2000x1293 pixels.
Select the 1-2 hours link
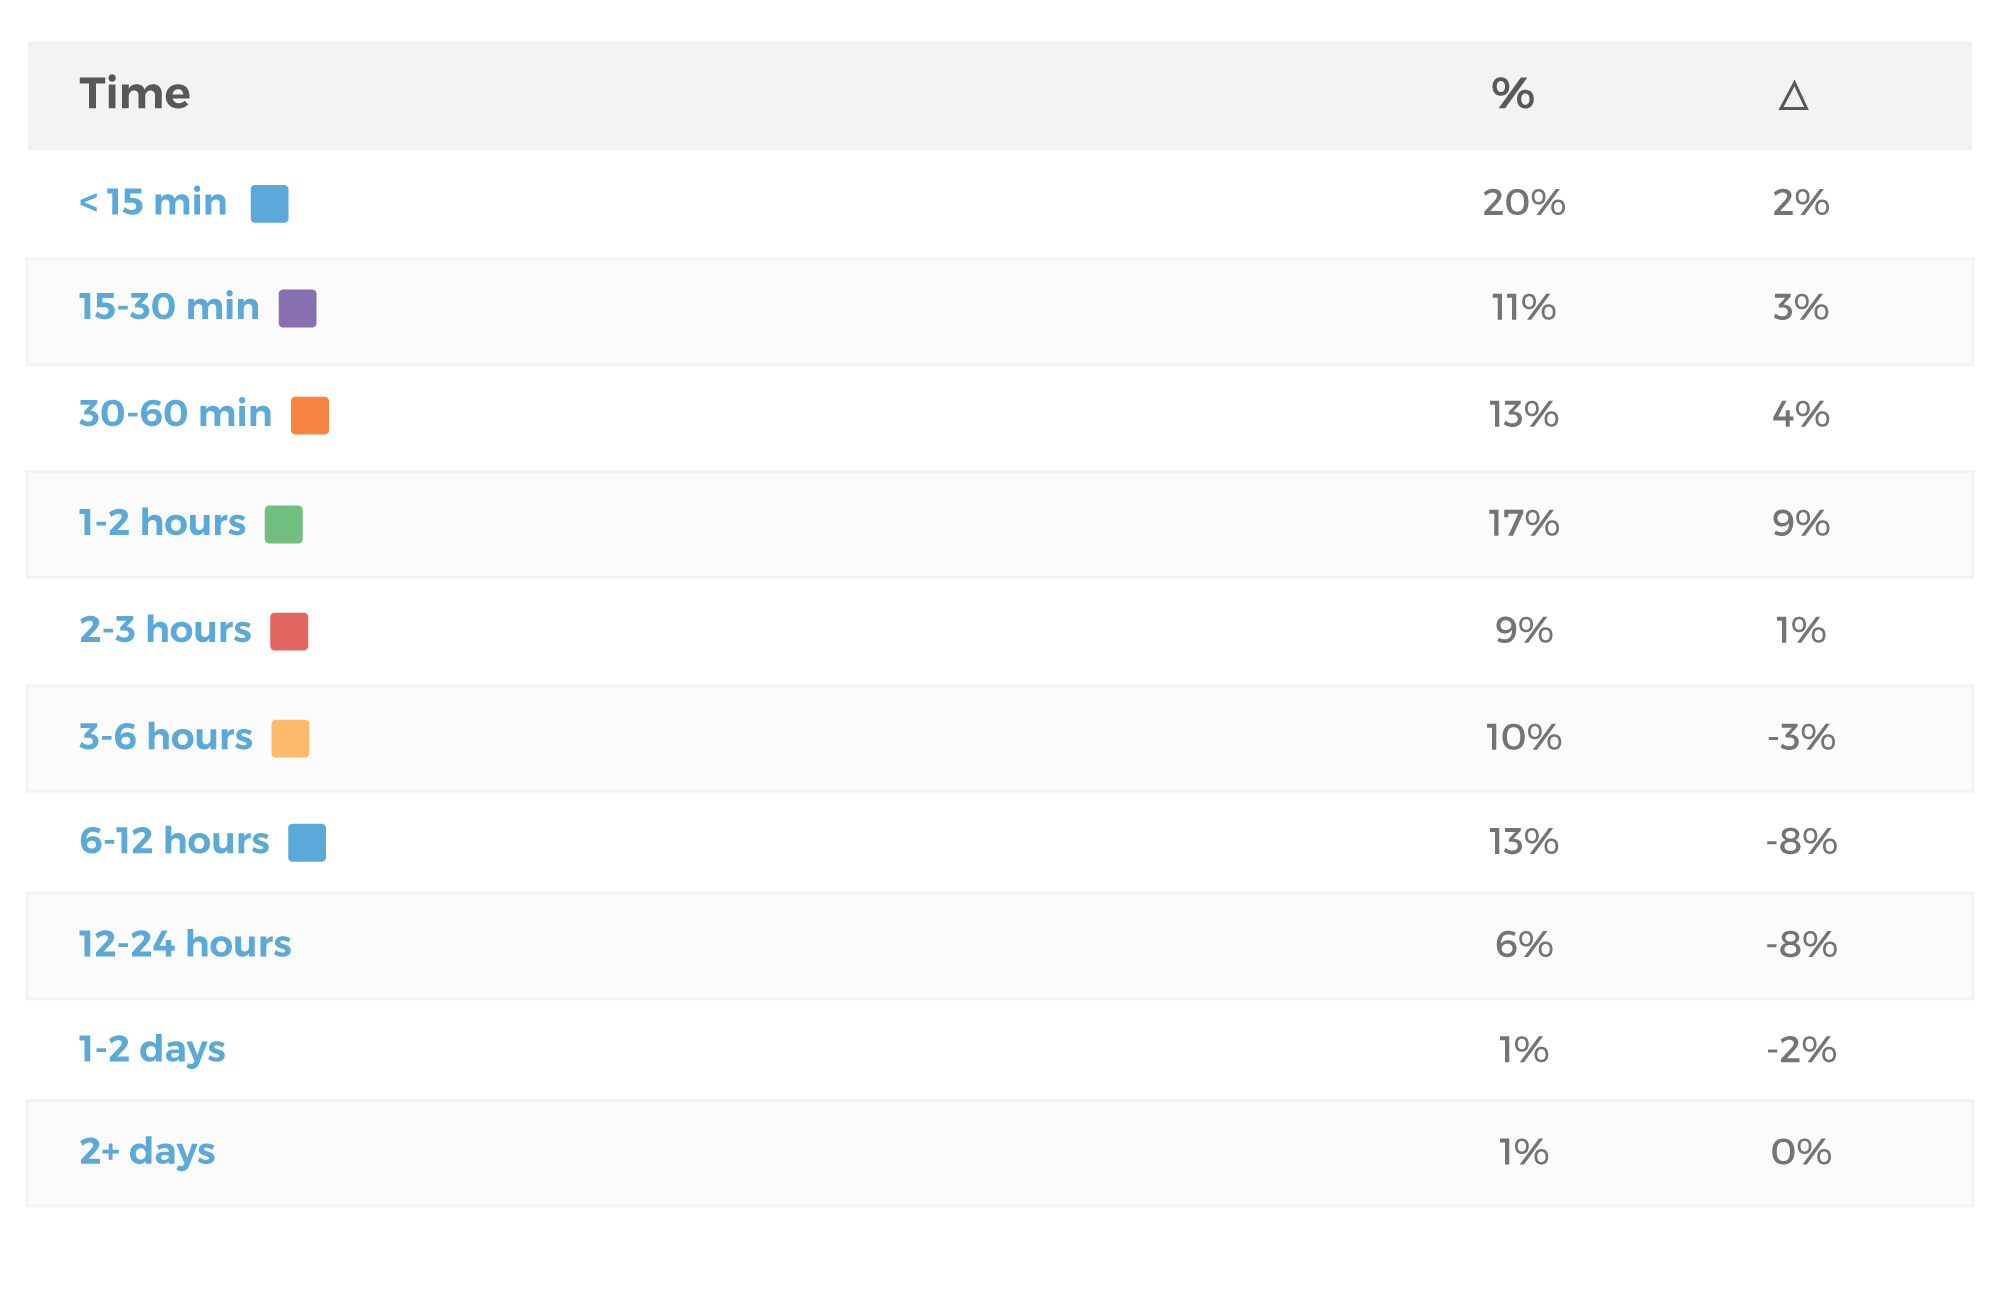click(162, 523)
